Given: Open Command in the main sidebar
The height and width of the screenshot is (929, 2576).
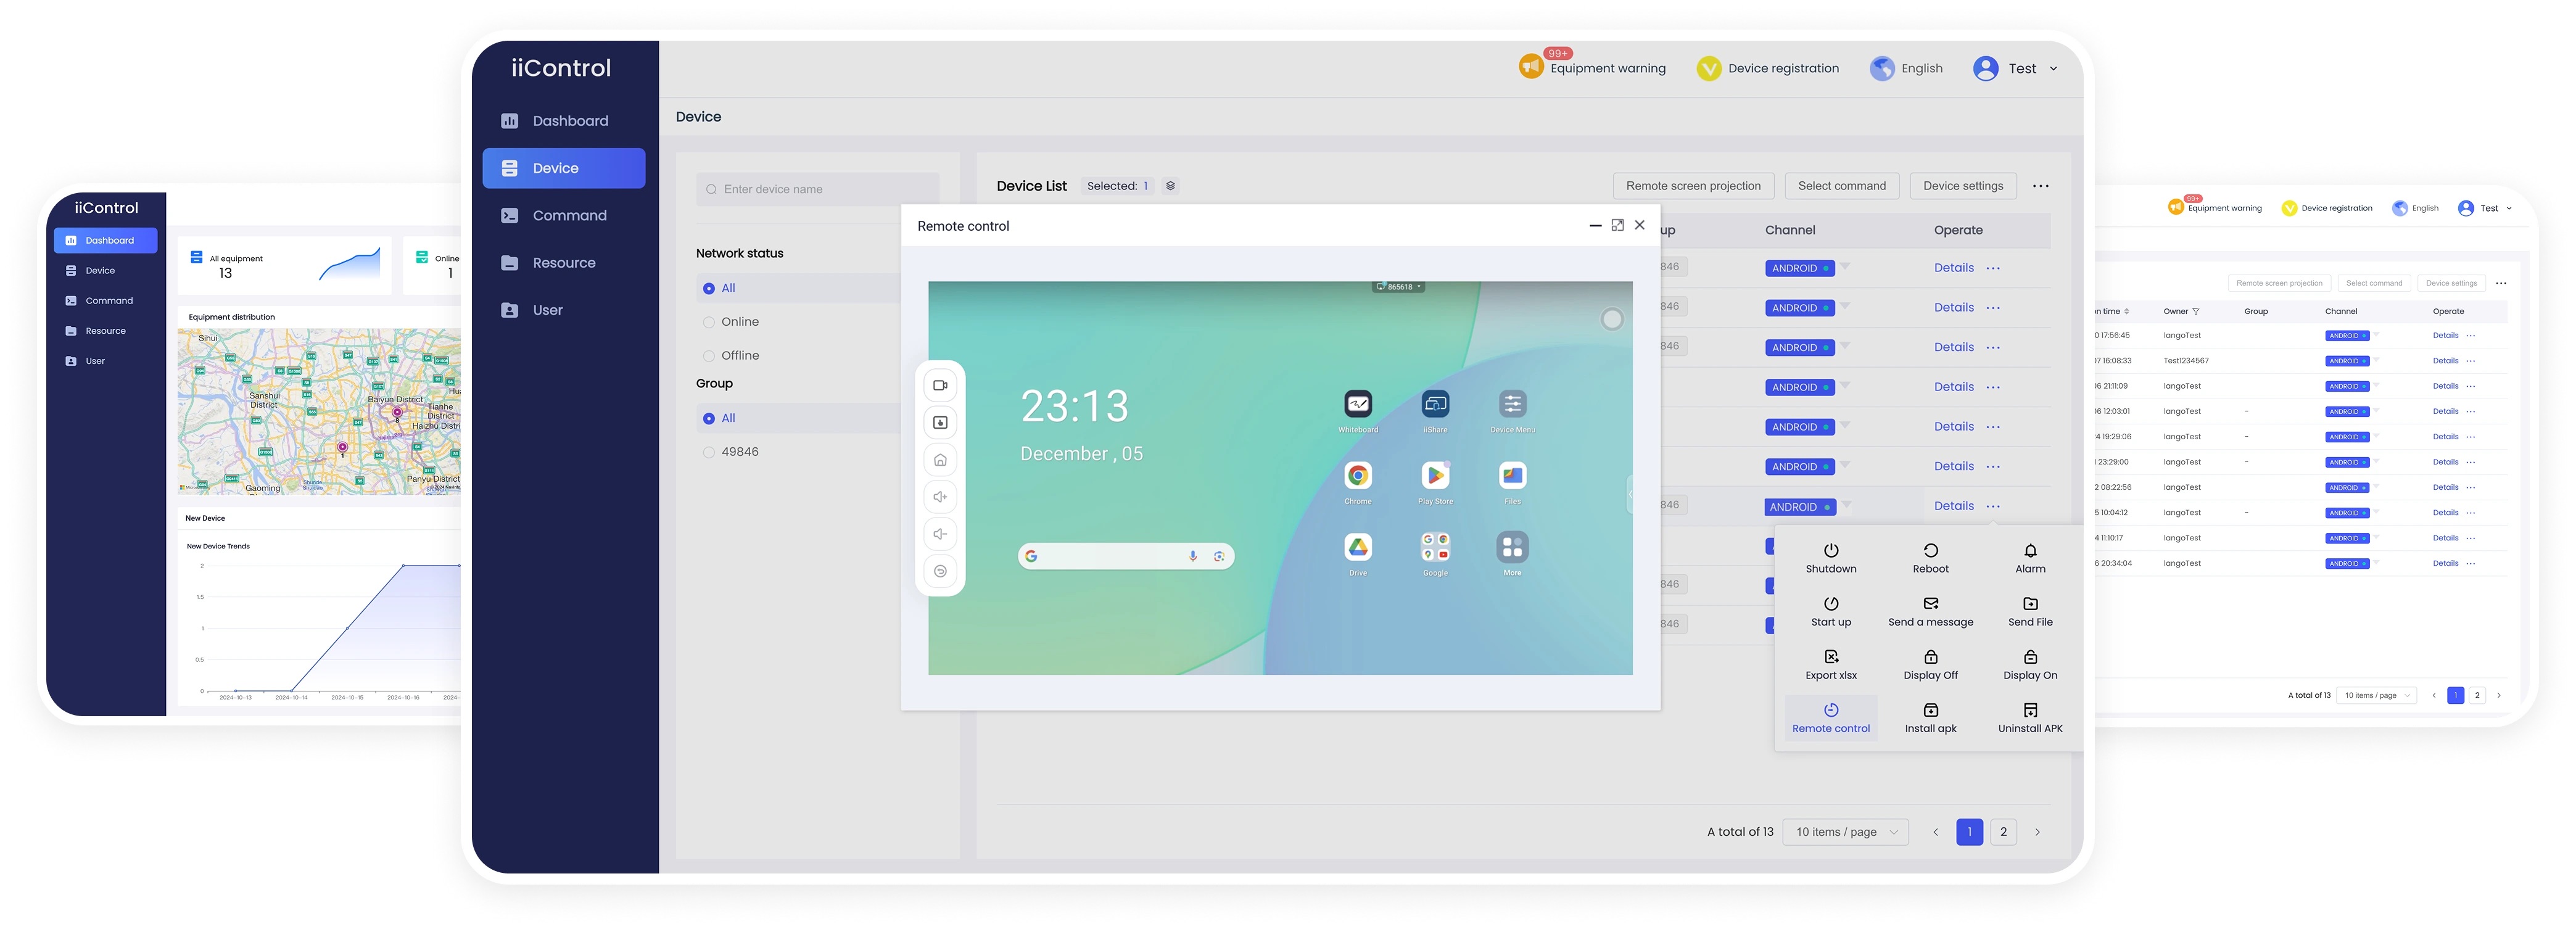Looking at the screenshot, I should pyautogui.click(x=568, y=215).
